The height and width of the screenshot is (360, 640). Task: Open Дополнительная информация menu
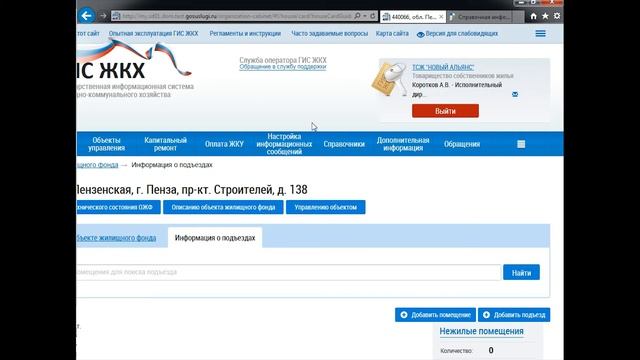point(403,144)
